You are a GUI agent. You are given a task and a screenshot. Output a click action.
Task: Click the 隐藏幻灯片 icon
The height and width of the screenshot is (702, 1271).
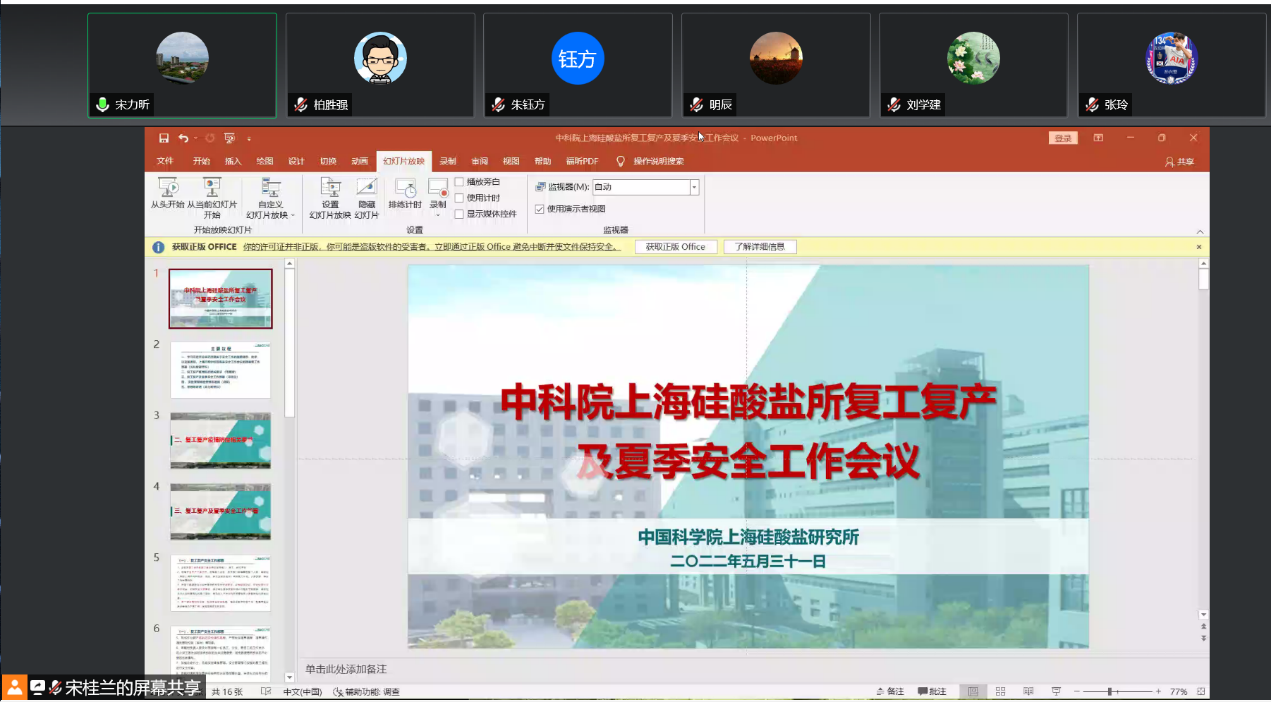point(367,188)
